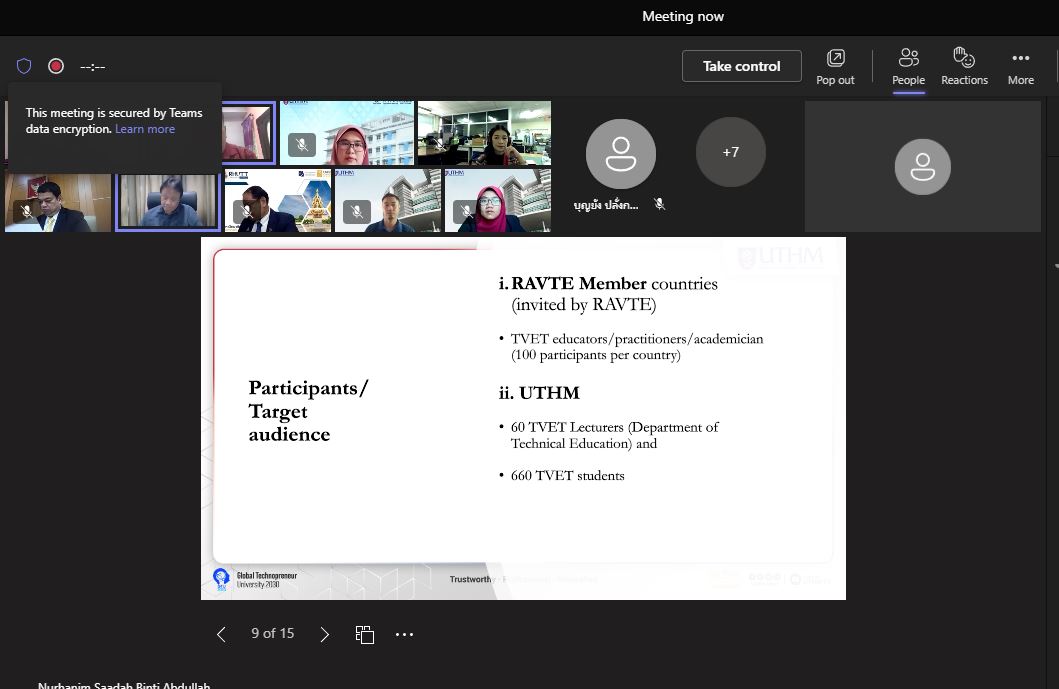This screenshot has height=689, width=1059.
Task: Open the People panel
Action: point(908,67)
